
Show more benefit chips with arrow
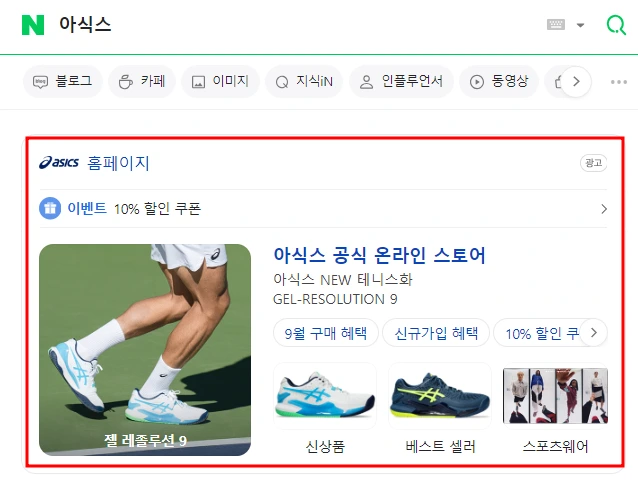pyautogui.click(x=594, y=333)
